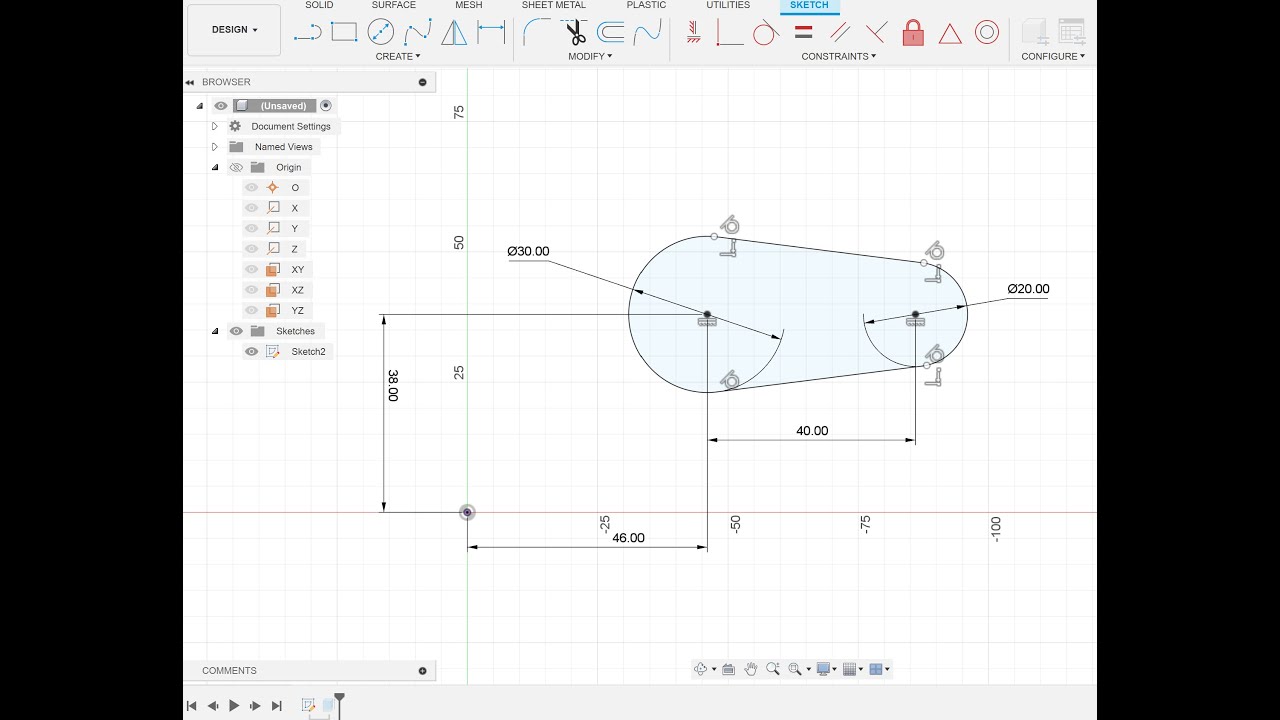The width and height of the screenshot is (1280, 720).
Task: Open the MODIFY dropdown menu
Action: click(590, 56)
